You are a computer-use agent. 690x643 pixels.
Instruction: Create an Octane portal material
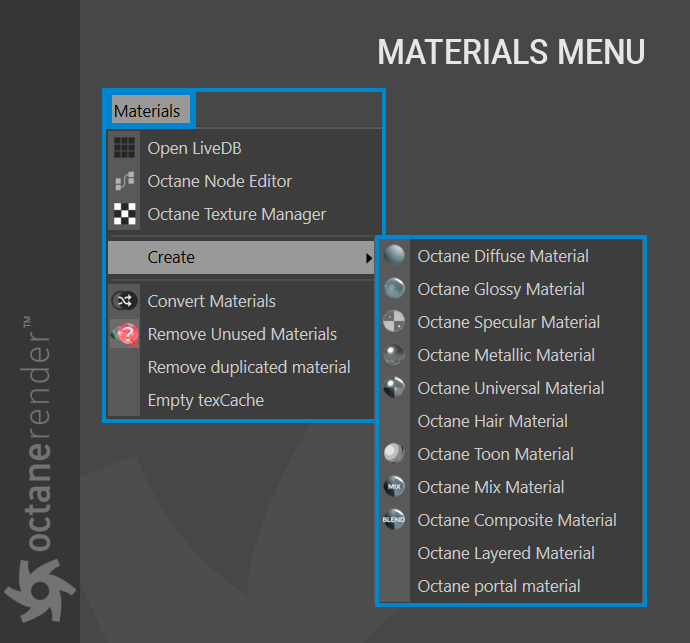click(510, 586)
